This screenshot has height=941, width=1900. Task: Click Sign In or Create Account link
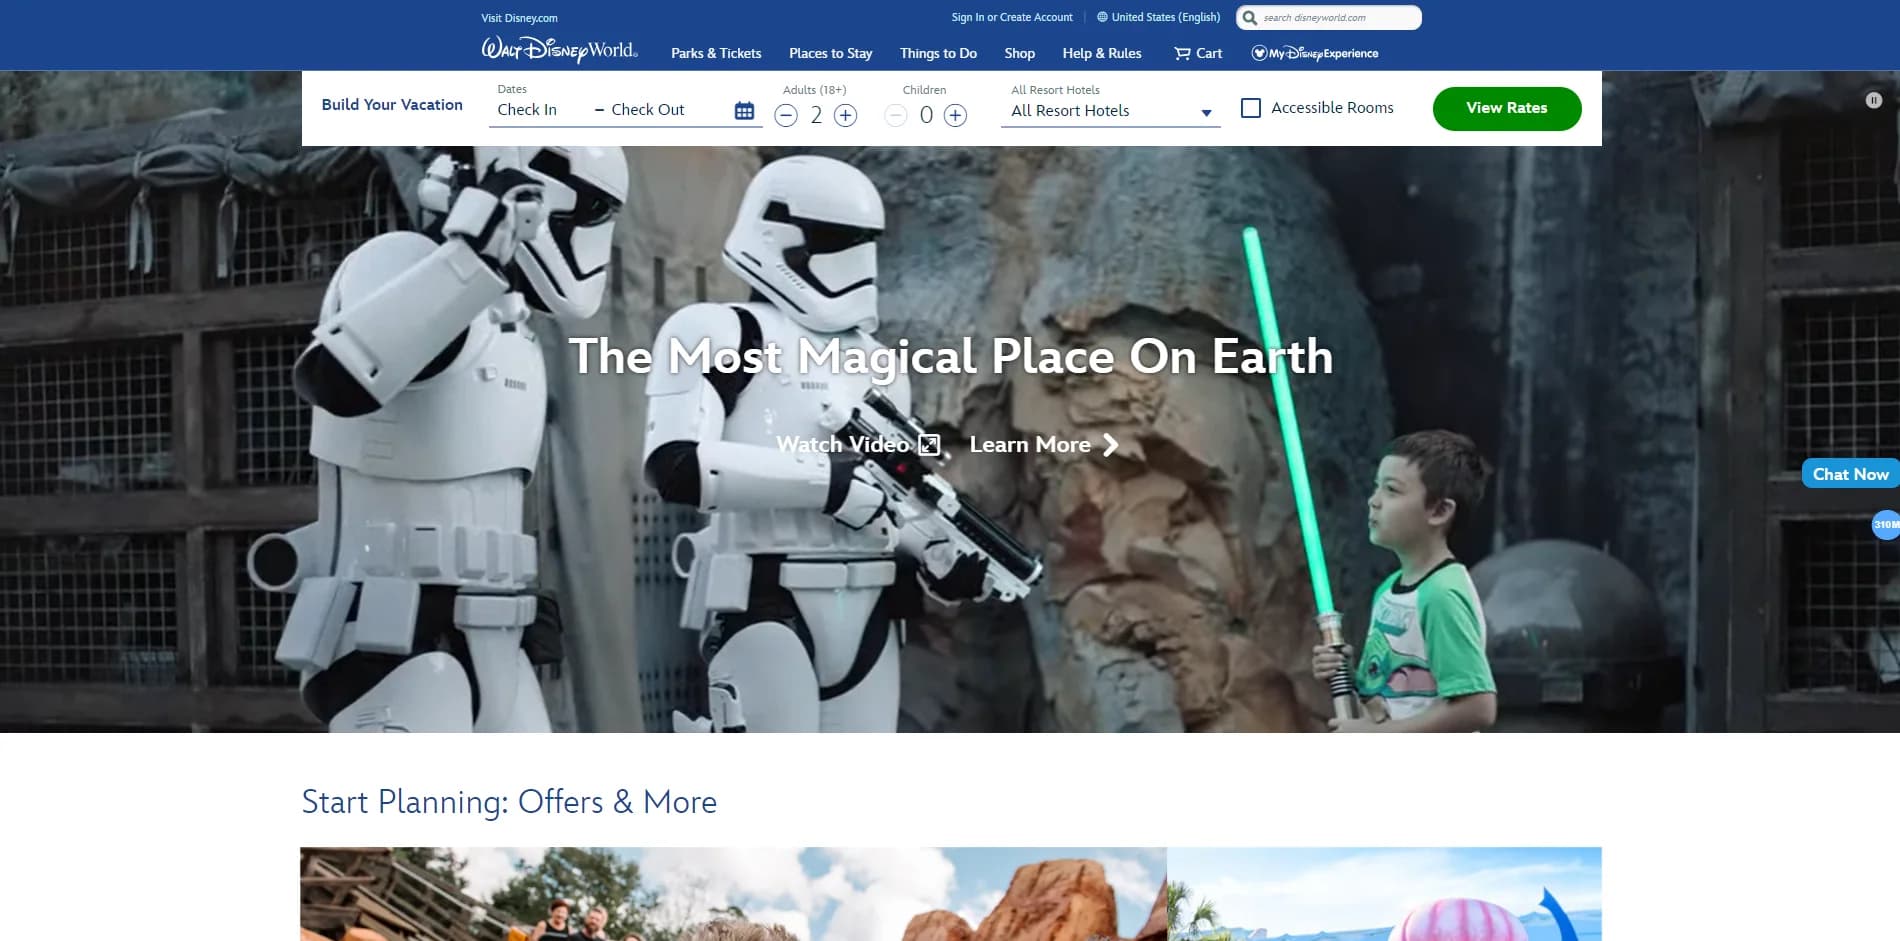tap(1012, 17)
